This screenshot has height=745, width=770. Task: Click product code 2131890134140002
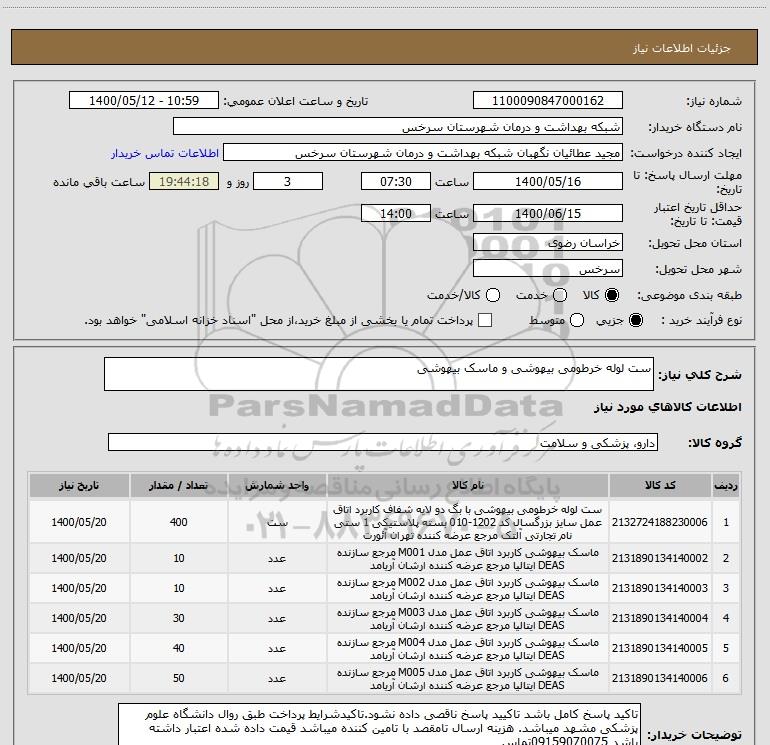[x=660, y=558]
